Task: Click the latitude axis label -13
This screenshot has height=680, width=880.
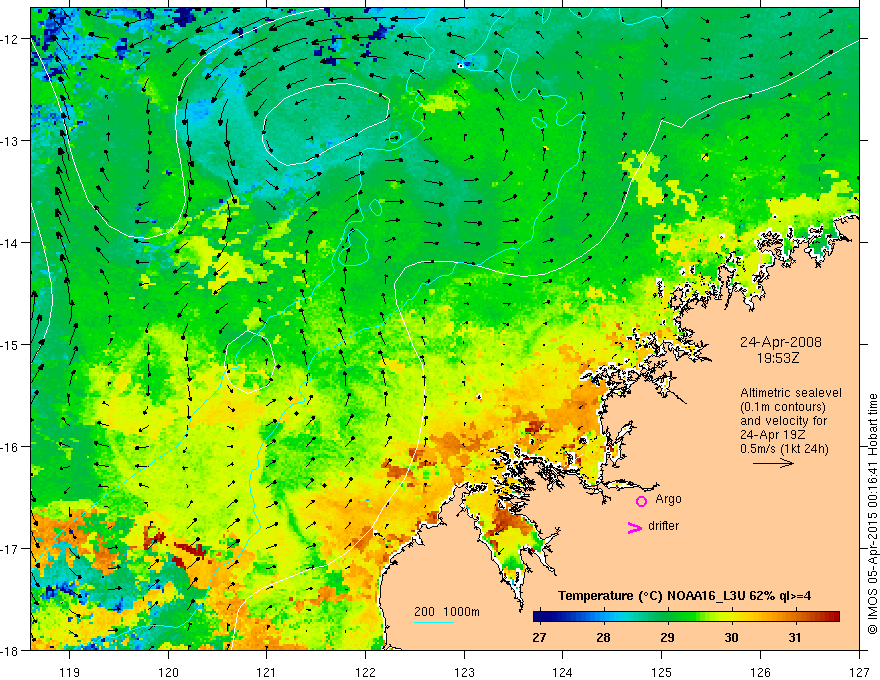Action: pos(10,140)
